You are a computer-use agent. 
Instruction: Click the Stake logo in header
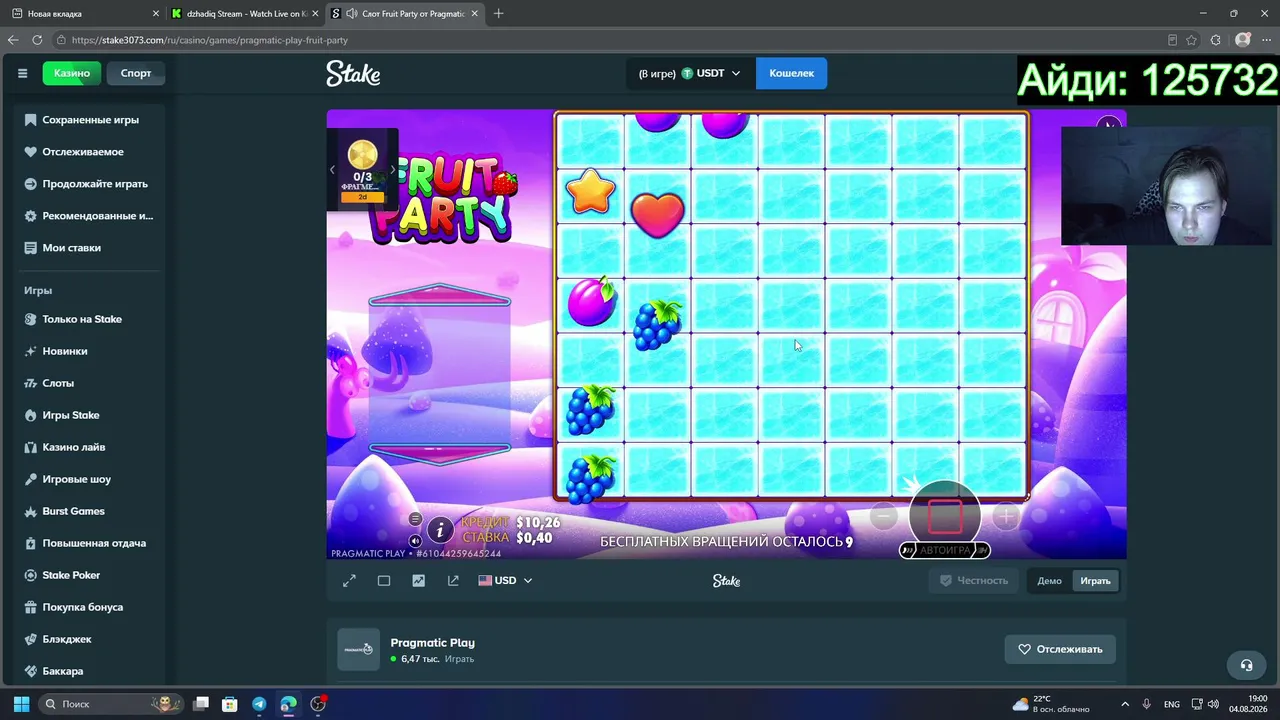coord(353,73)
